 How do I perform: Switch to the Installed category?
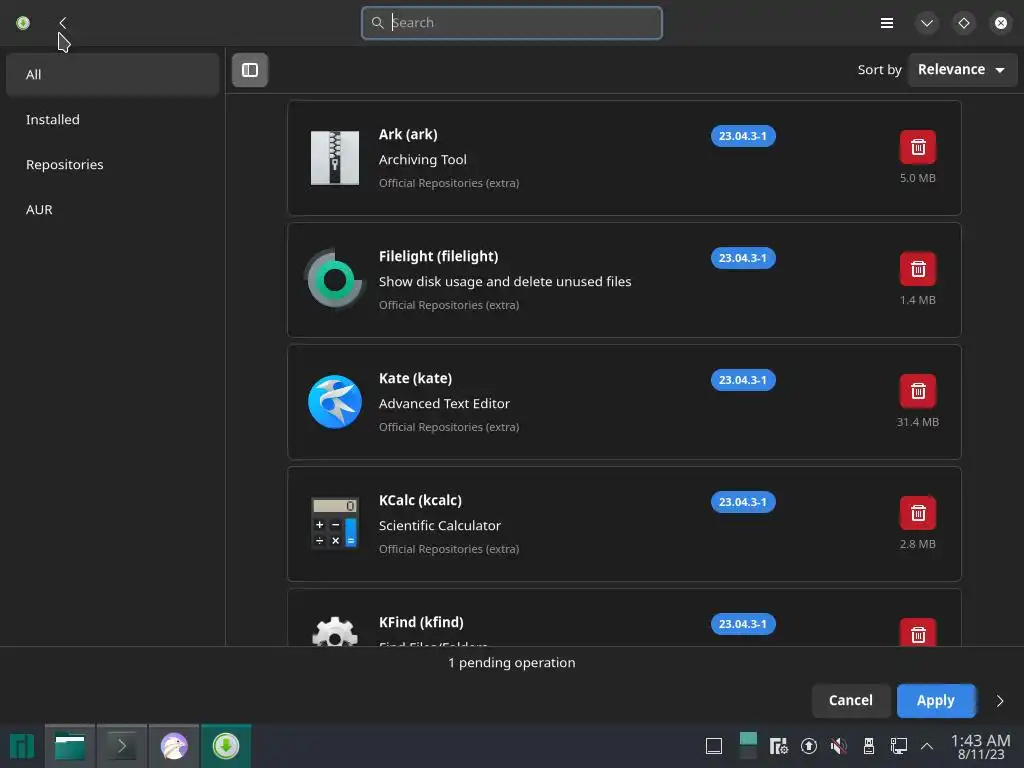[112, 120]
